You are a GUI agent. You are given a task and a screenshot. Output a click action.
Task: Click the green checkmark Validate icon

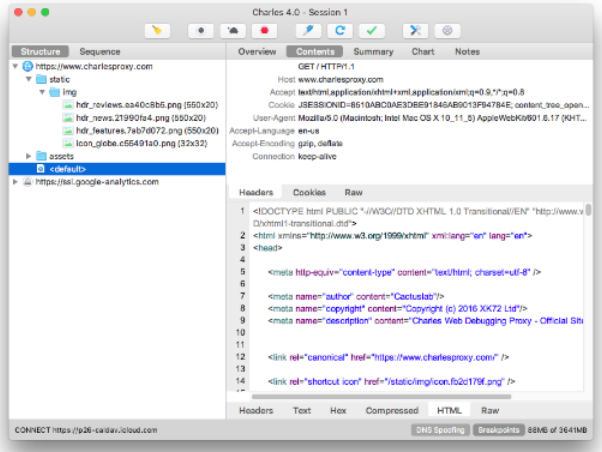pyautogui.click(x=372, y=31)
